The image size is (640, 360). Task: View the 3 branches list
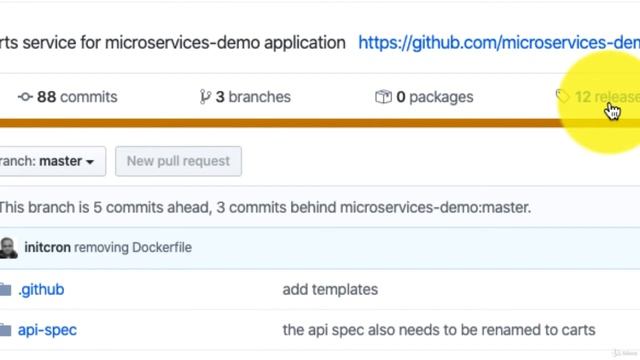pos(245,97)
